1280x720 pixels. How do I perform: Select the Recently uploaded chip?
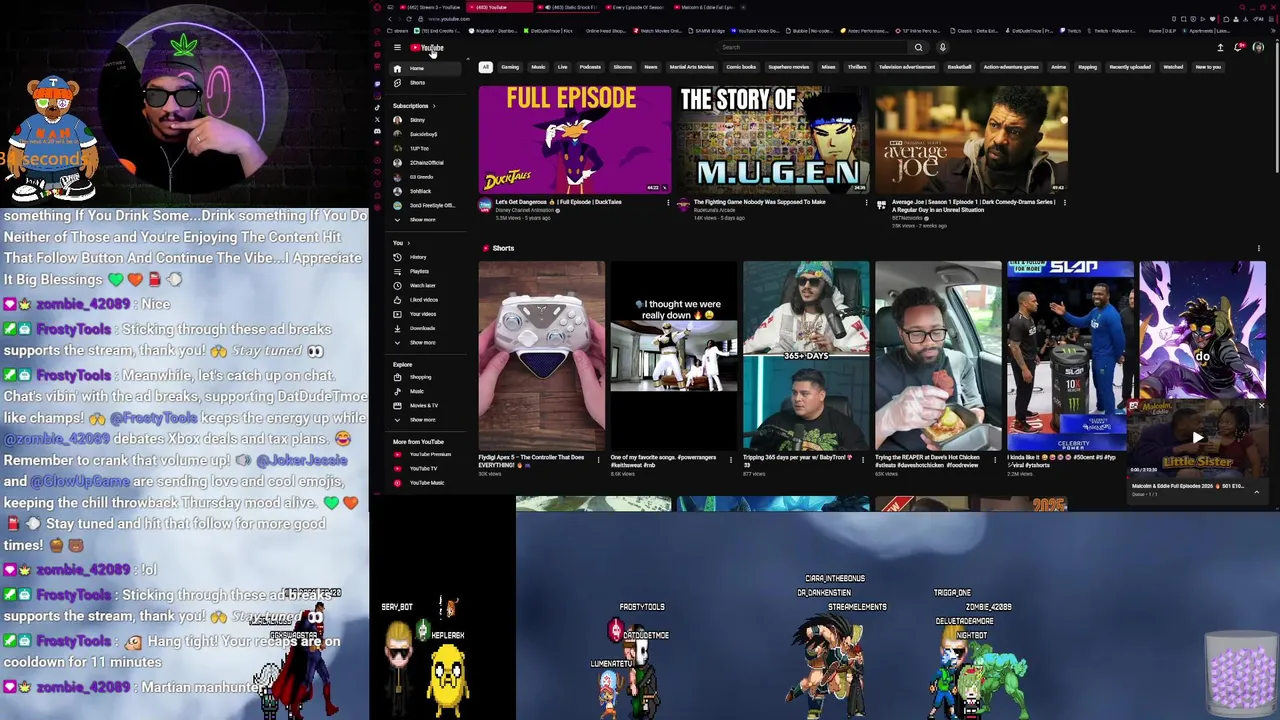point(1130,67)
